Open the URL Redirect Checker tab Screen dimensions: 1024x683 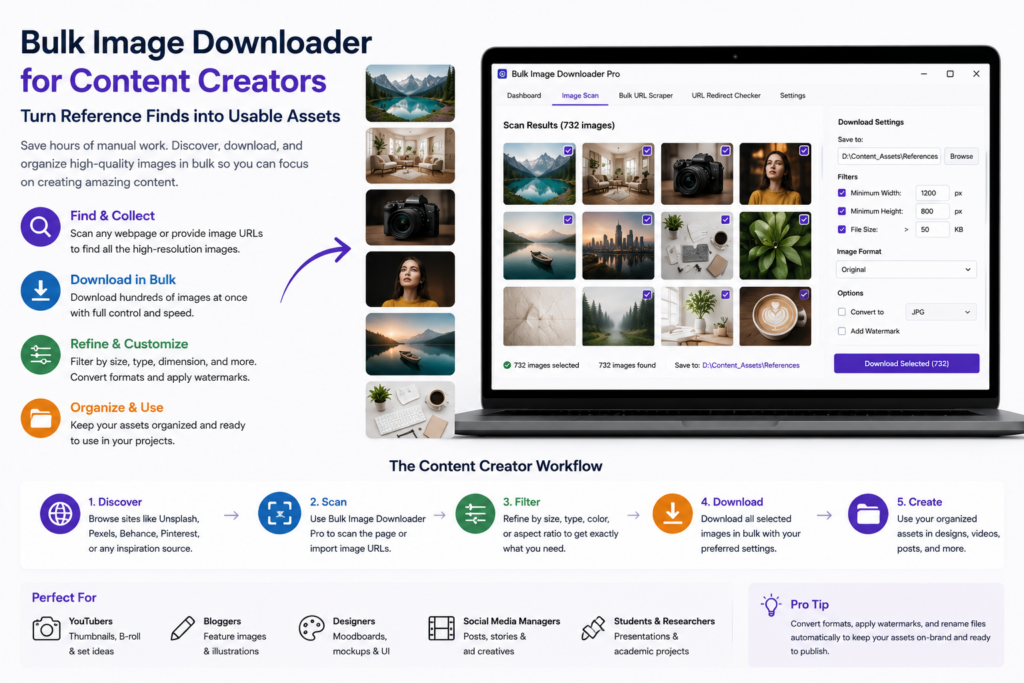(x=726, y=95)
